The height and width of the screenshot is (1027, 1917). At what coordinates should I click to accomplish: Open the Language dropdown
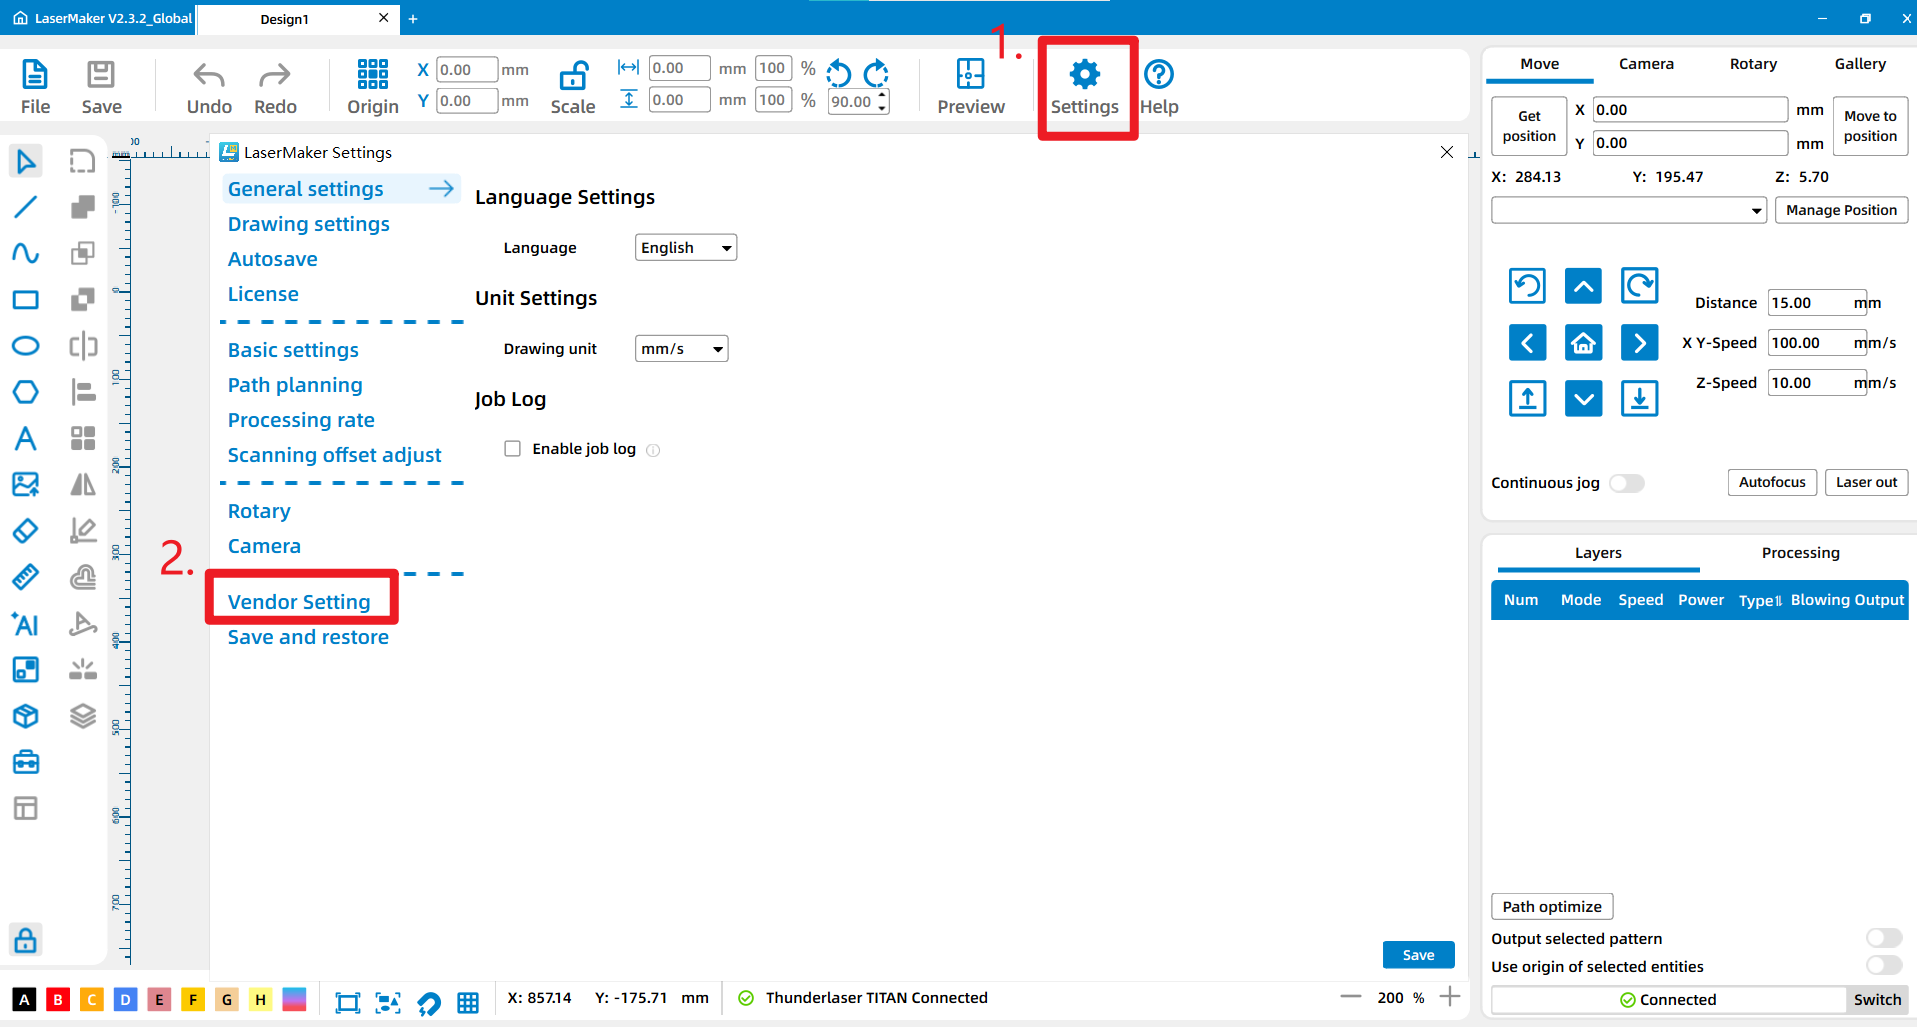[x=686, y=248]
